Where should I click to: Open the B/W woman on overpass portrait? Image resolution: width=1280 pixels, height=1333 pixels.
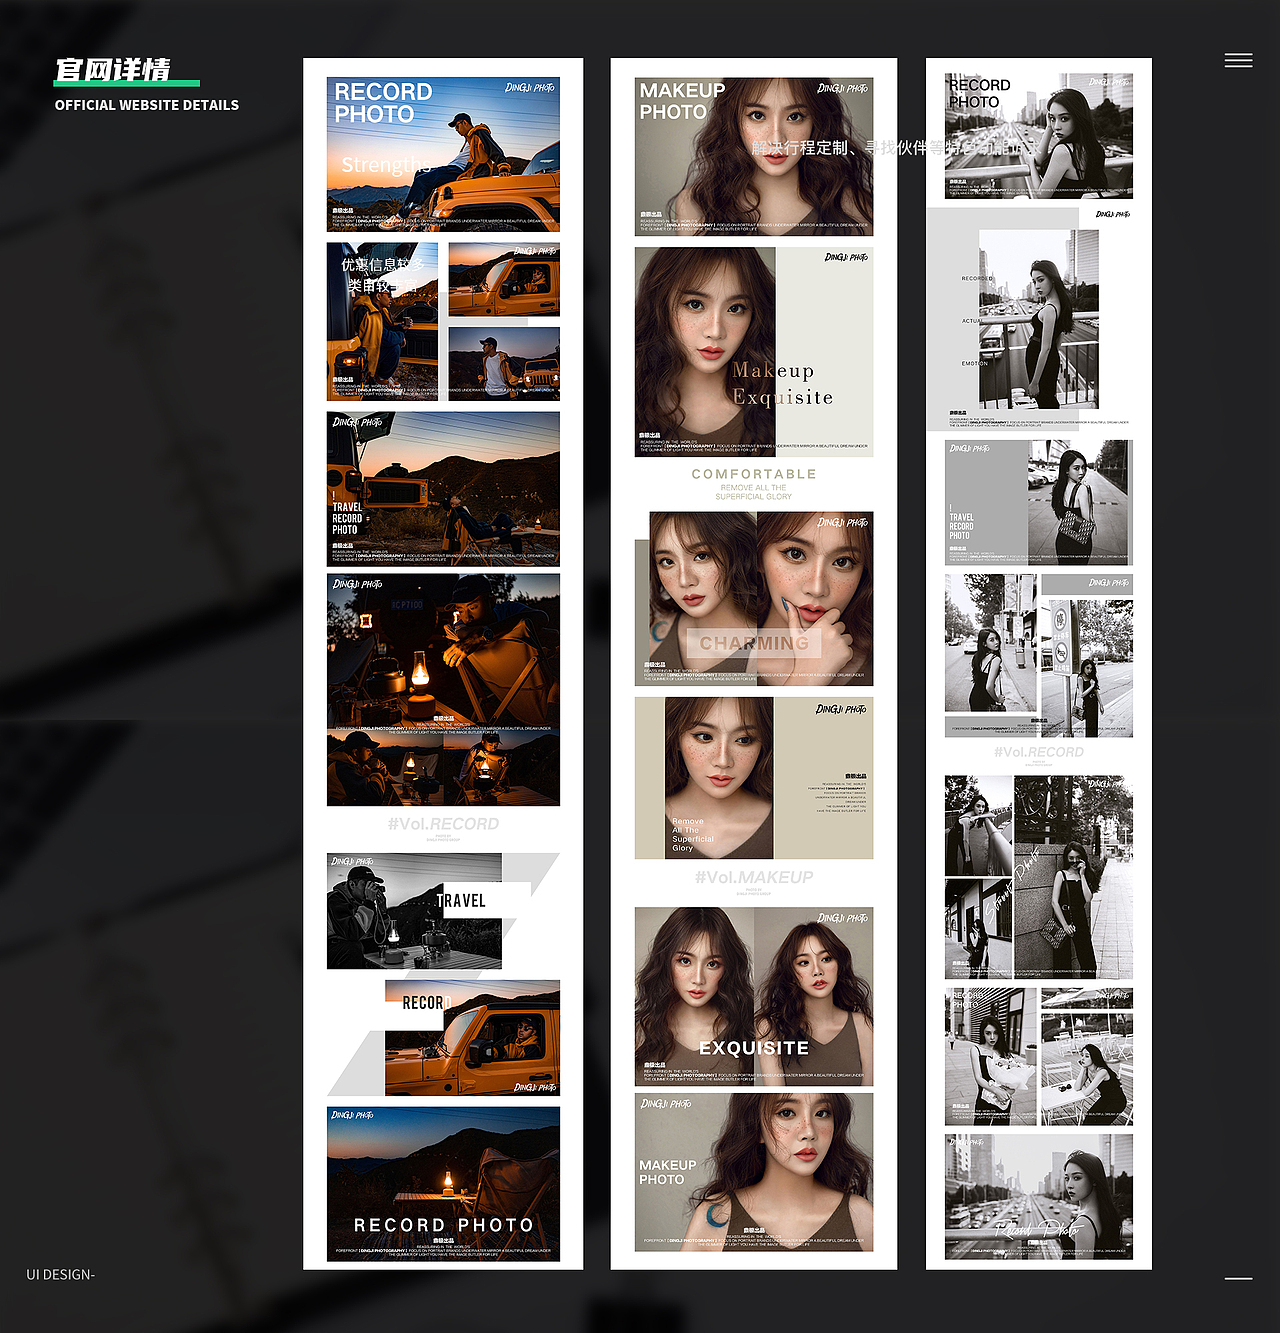point(1038,319)
